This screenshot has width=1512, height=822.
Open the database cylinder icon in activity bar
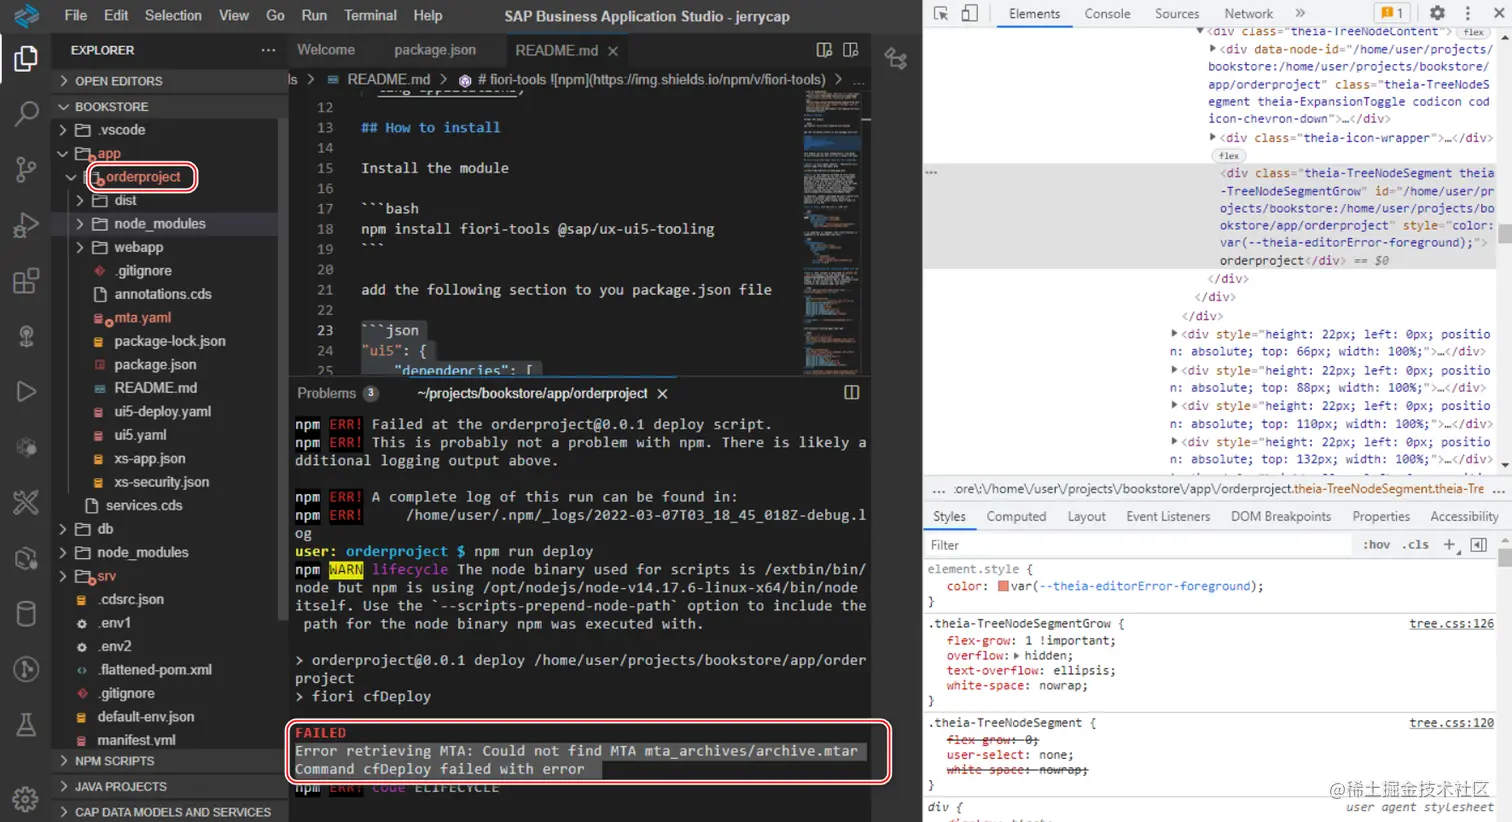[26, 613]
